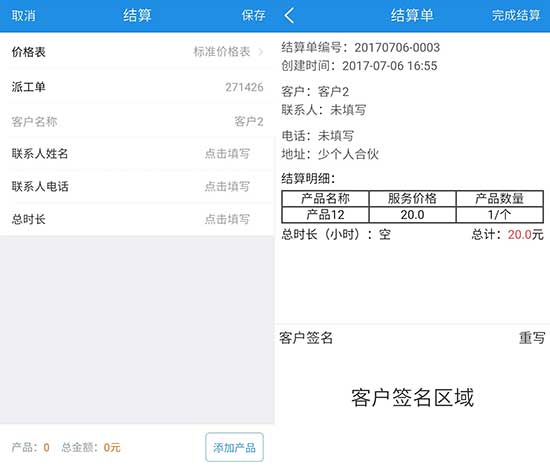The width and height of the screenshot is (550, 469).
Task: Tap the 产品数量 column header
Action: [499, 199]
